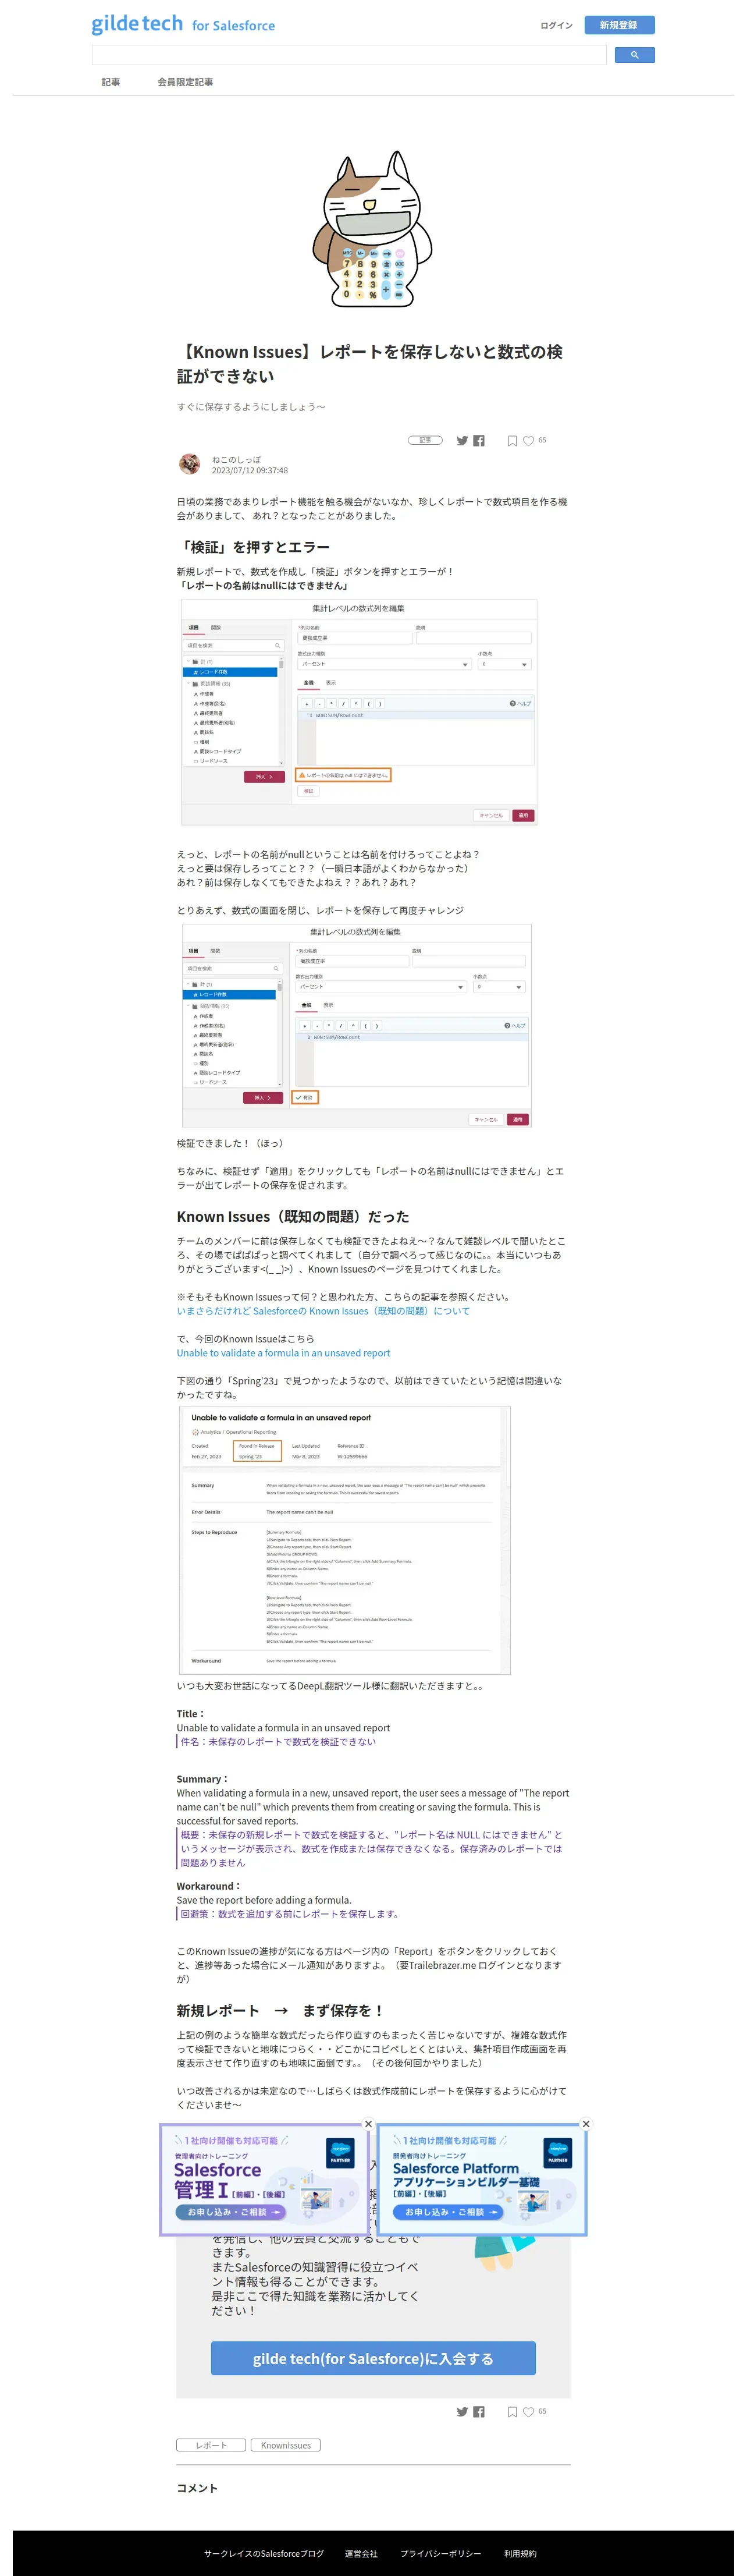Twitter share icon above the レポート tag
This screenshot has height=2576, width=747.
[x=462, y=2411]
